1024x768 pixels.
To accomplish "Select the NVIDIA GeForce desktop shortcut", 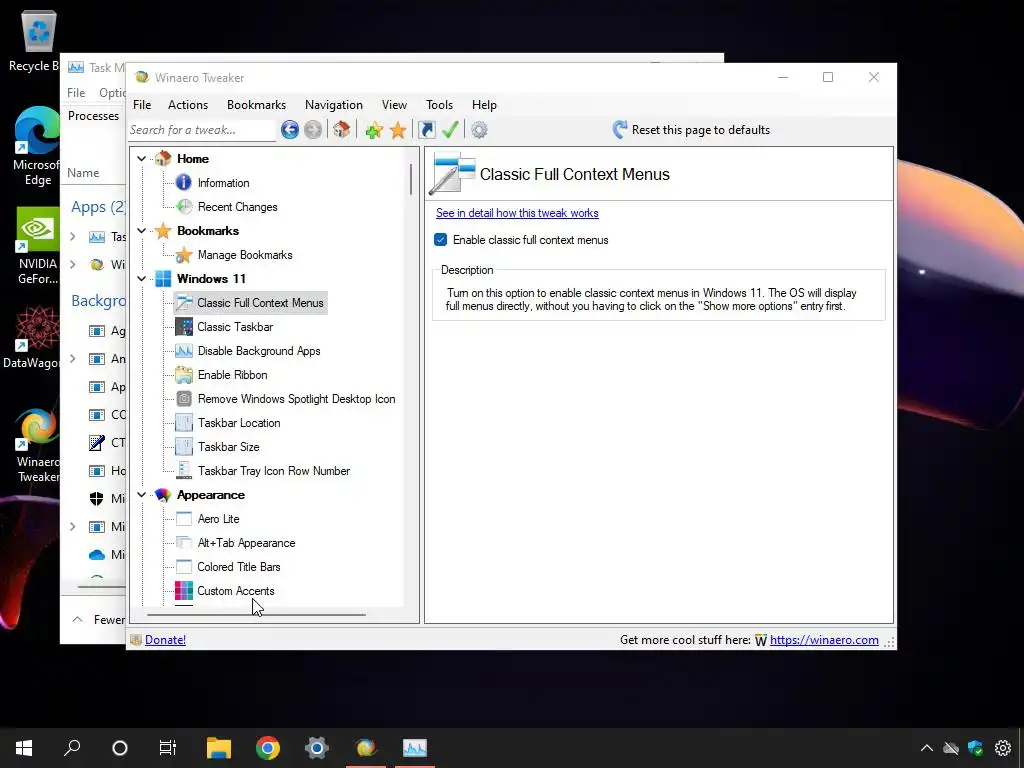I will point(37,246).
